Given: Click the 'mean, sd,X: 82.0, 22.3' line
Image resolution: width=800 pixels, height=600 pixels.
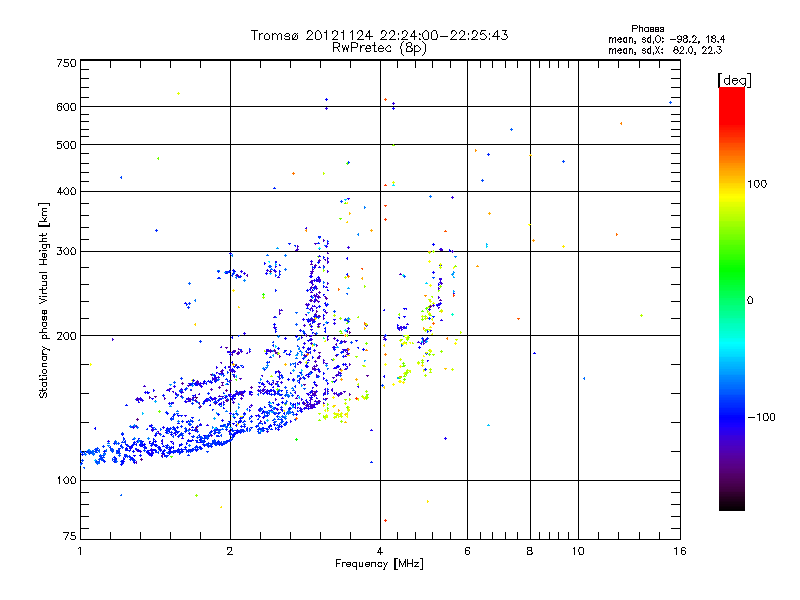Looking at the screenshot, I should click(x=665, y=50).
